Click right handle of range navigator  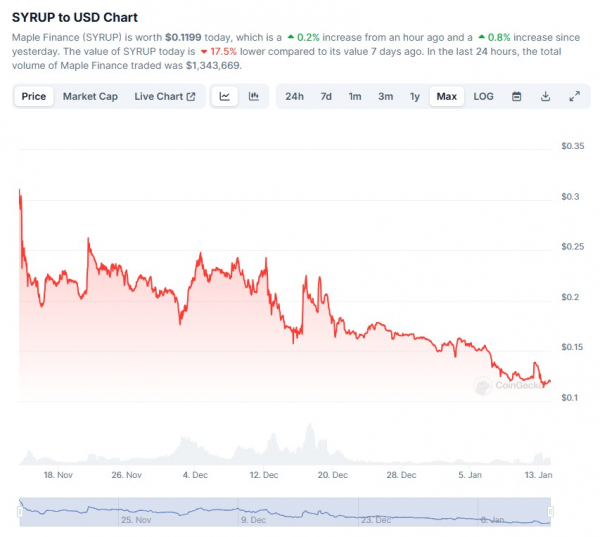tap(550, 511)
